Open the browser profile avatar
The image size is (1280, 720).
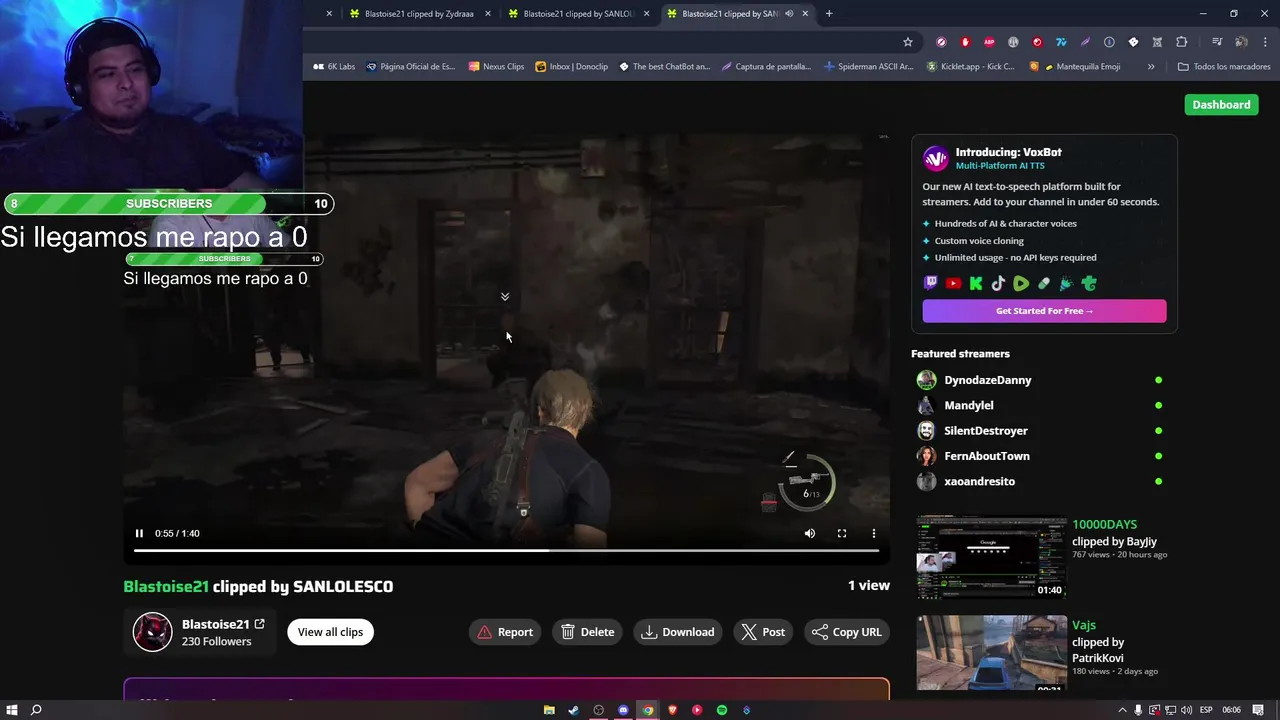click(1241, 42)
